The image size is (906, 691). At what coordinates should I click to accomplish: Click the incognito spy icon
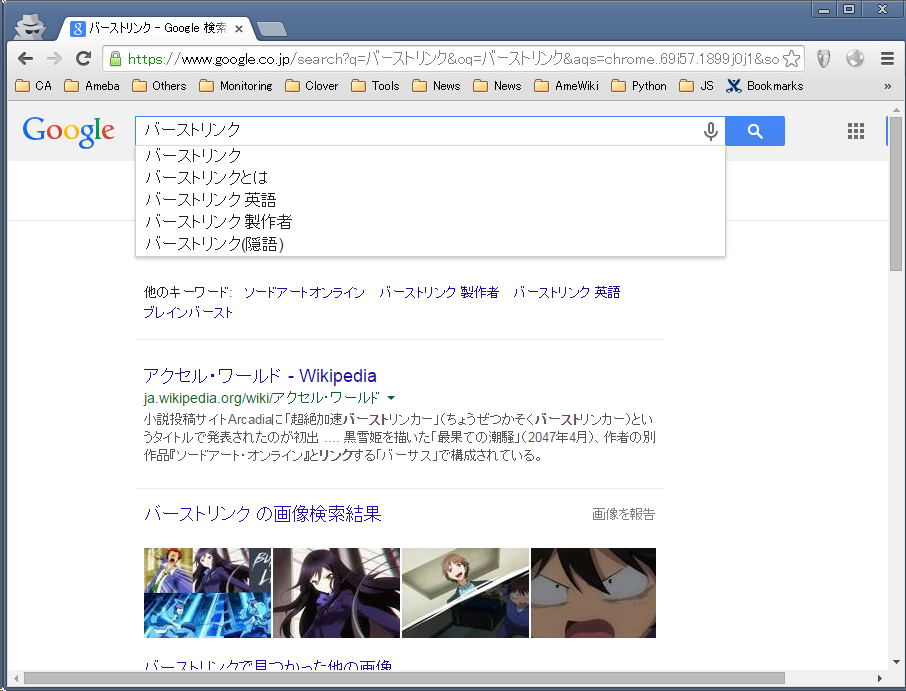(29, 27)
